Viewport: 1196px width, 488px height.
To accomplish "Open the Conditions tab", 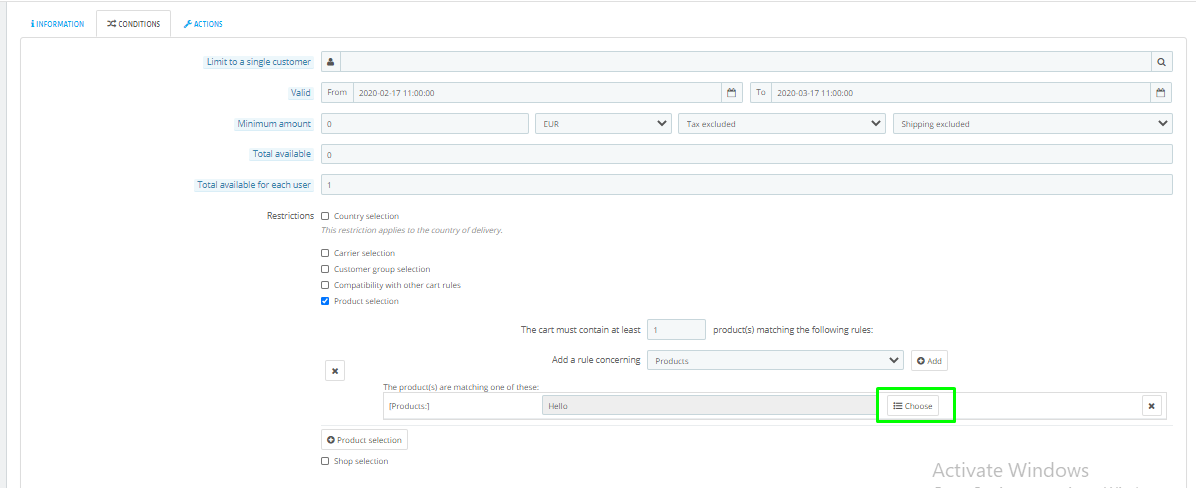I will click(x=133, y=24).
